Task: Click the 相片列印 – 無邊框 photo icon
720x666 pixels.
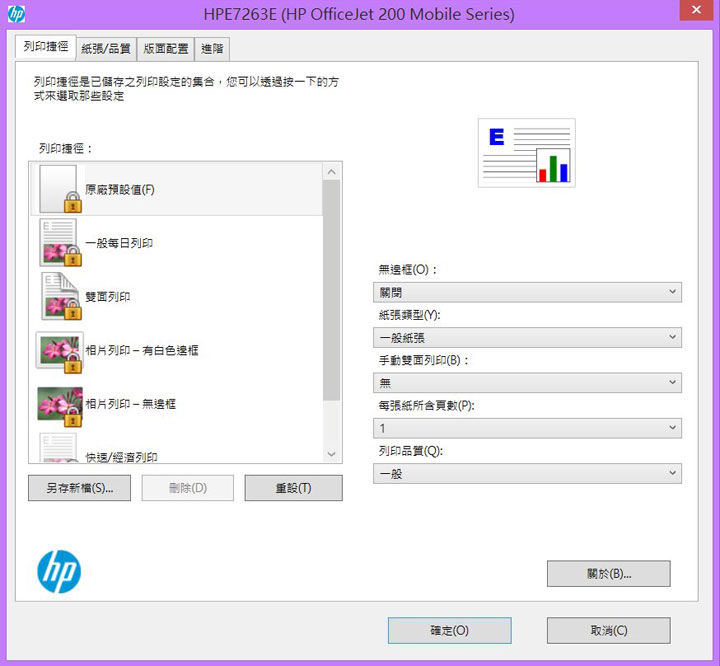Action: tap(60, 406)
